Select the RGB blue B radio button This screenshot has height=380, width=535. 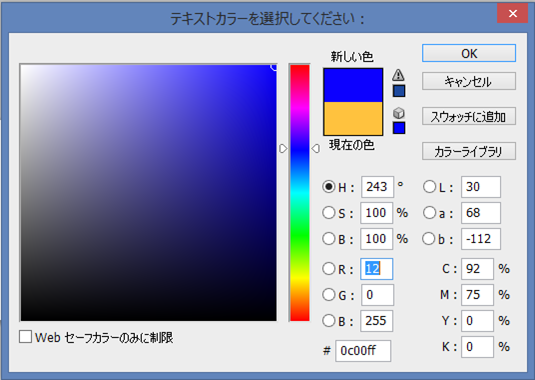[329, 320]
